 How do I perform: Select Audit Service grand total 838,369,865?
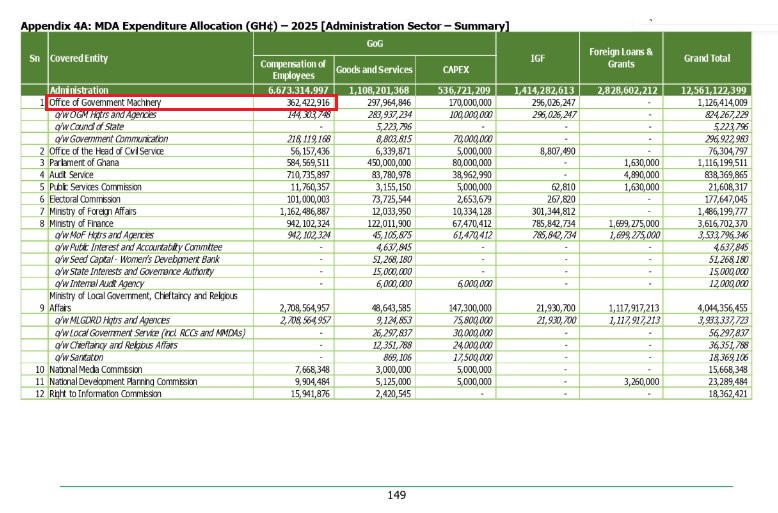point(725,175)
